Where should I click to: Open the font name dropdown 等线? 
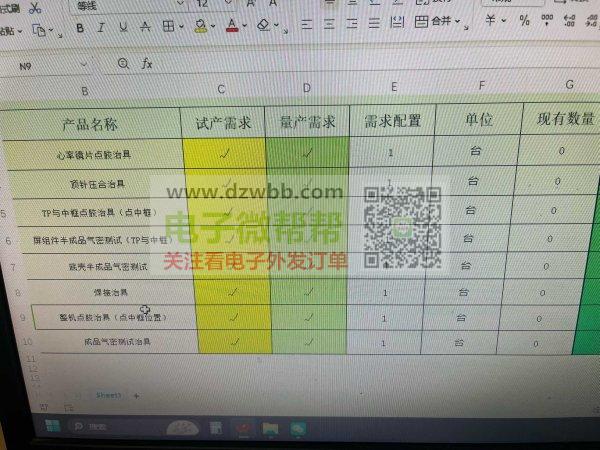(110, 5)
